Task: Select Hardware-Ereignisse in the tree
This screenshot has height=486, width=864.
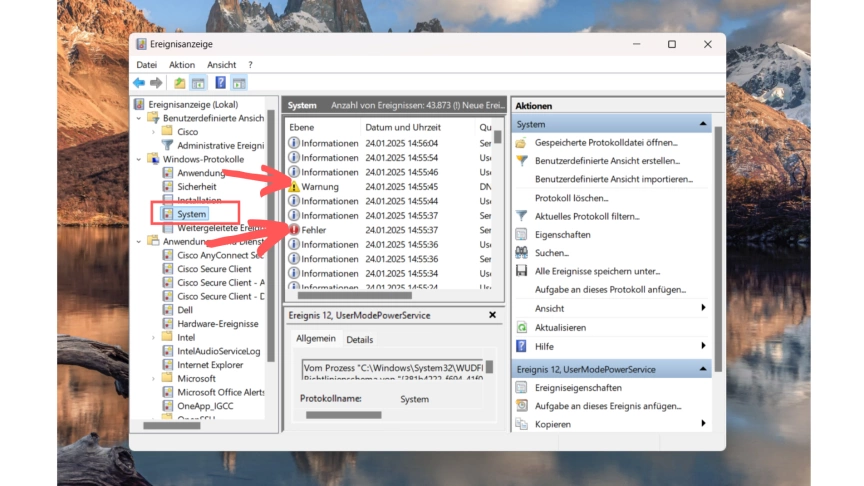Action: [x=218, y=323]
